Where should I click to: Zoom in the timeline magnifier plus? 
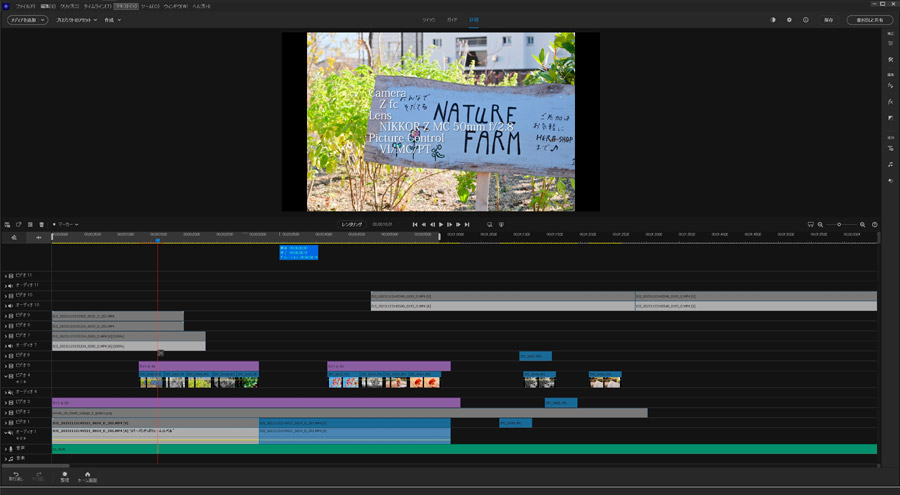pyautogui.click(x=862, y=225)
